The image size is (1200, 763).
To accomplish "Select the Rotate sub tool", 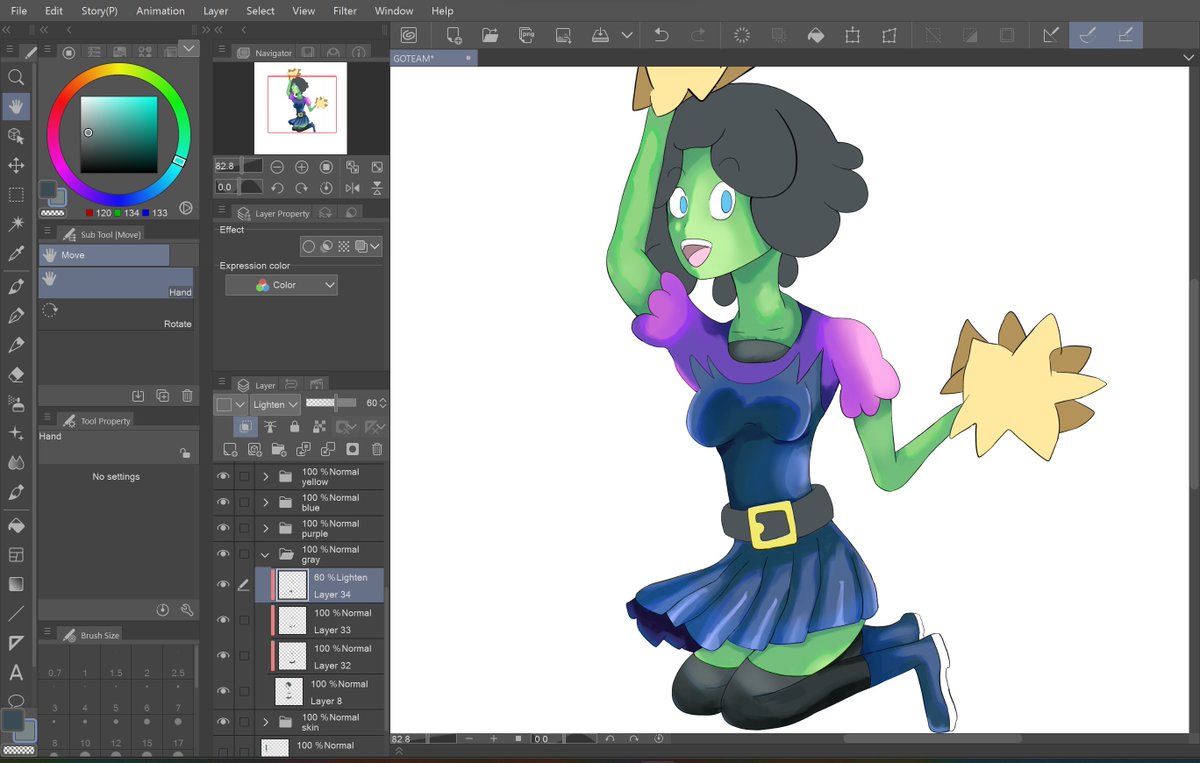I will pyautogui.click(x=116, y=315).
